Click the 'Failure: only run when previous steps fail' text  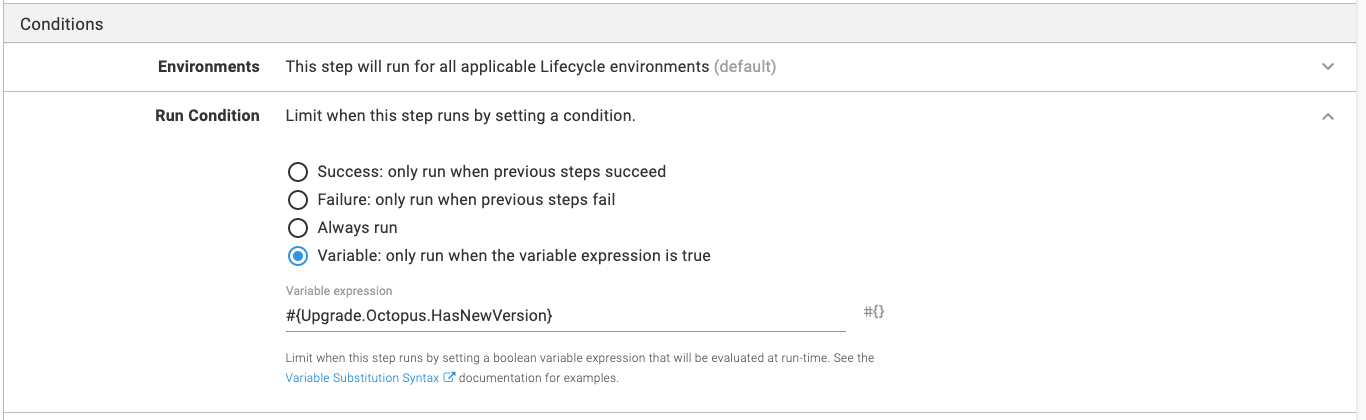[x=466, y=200]
